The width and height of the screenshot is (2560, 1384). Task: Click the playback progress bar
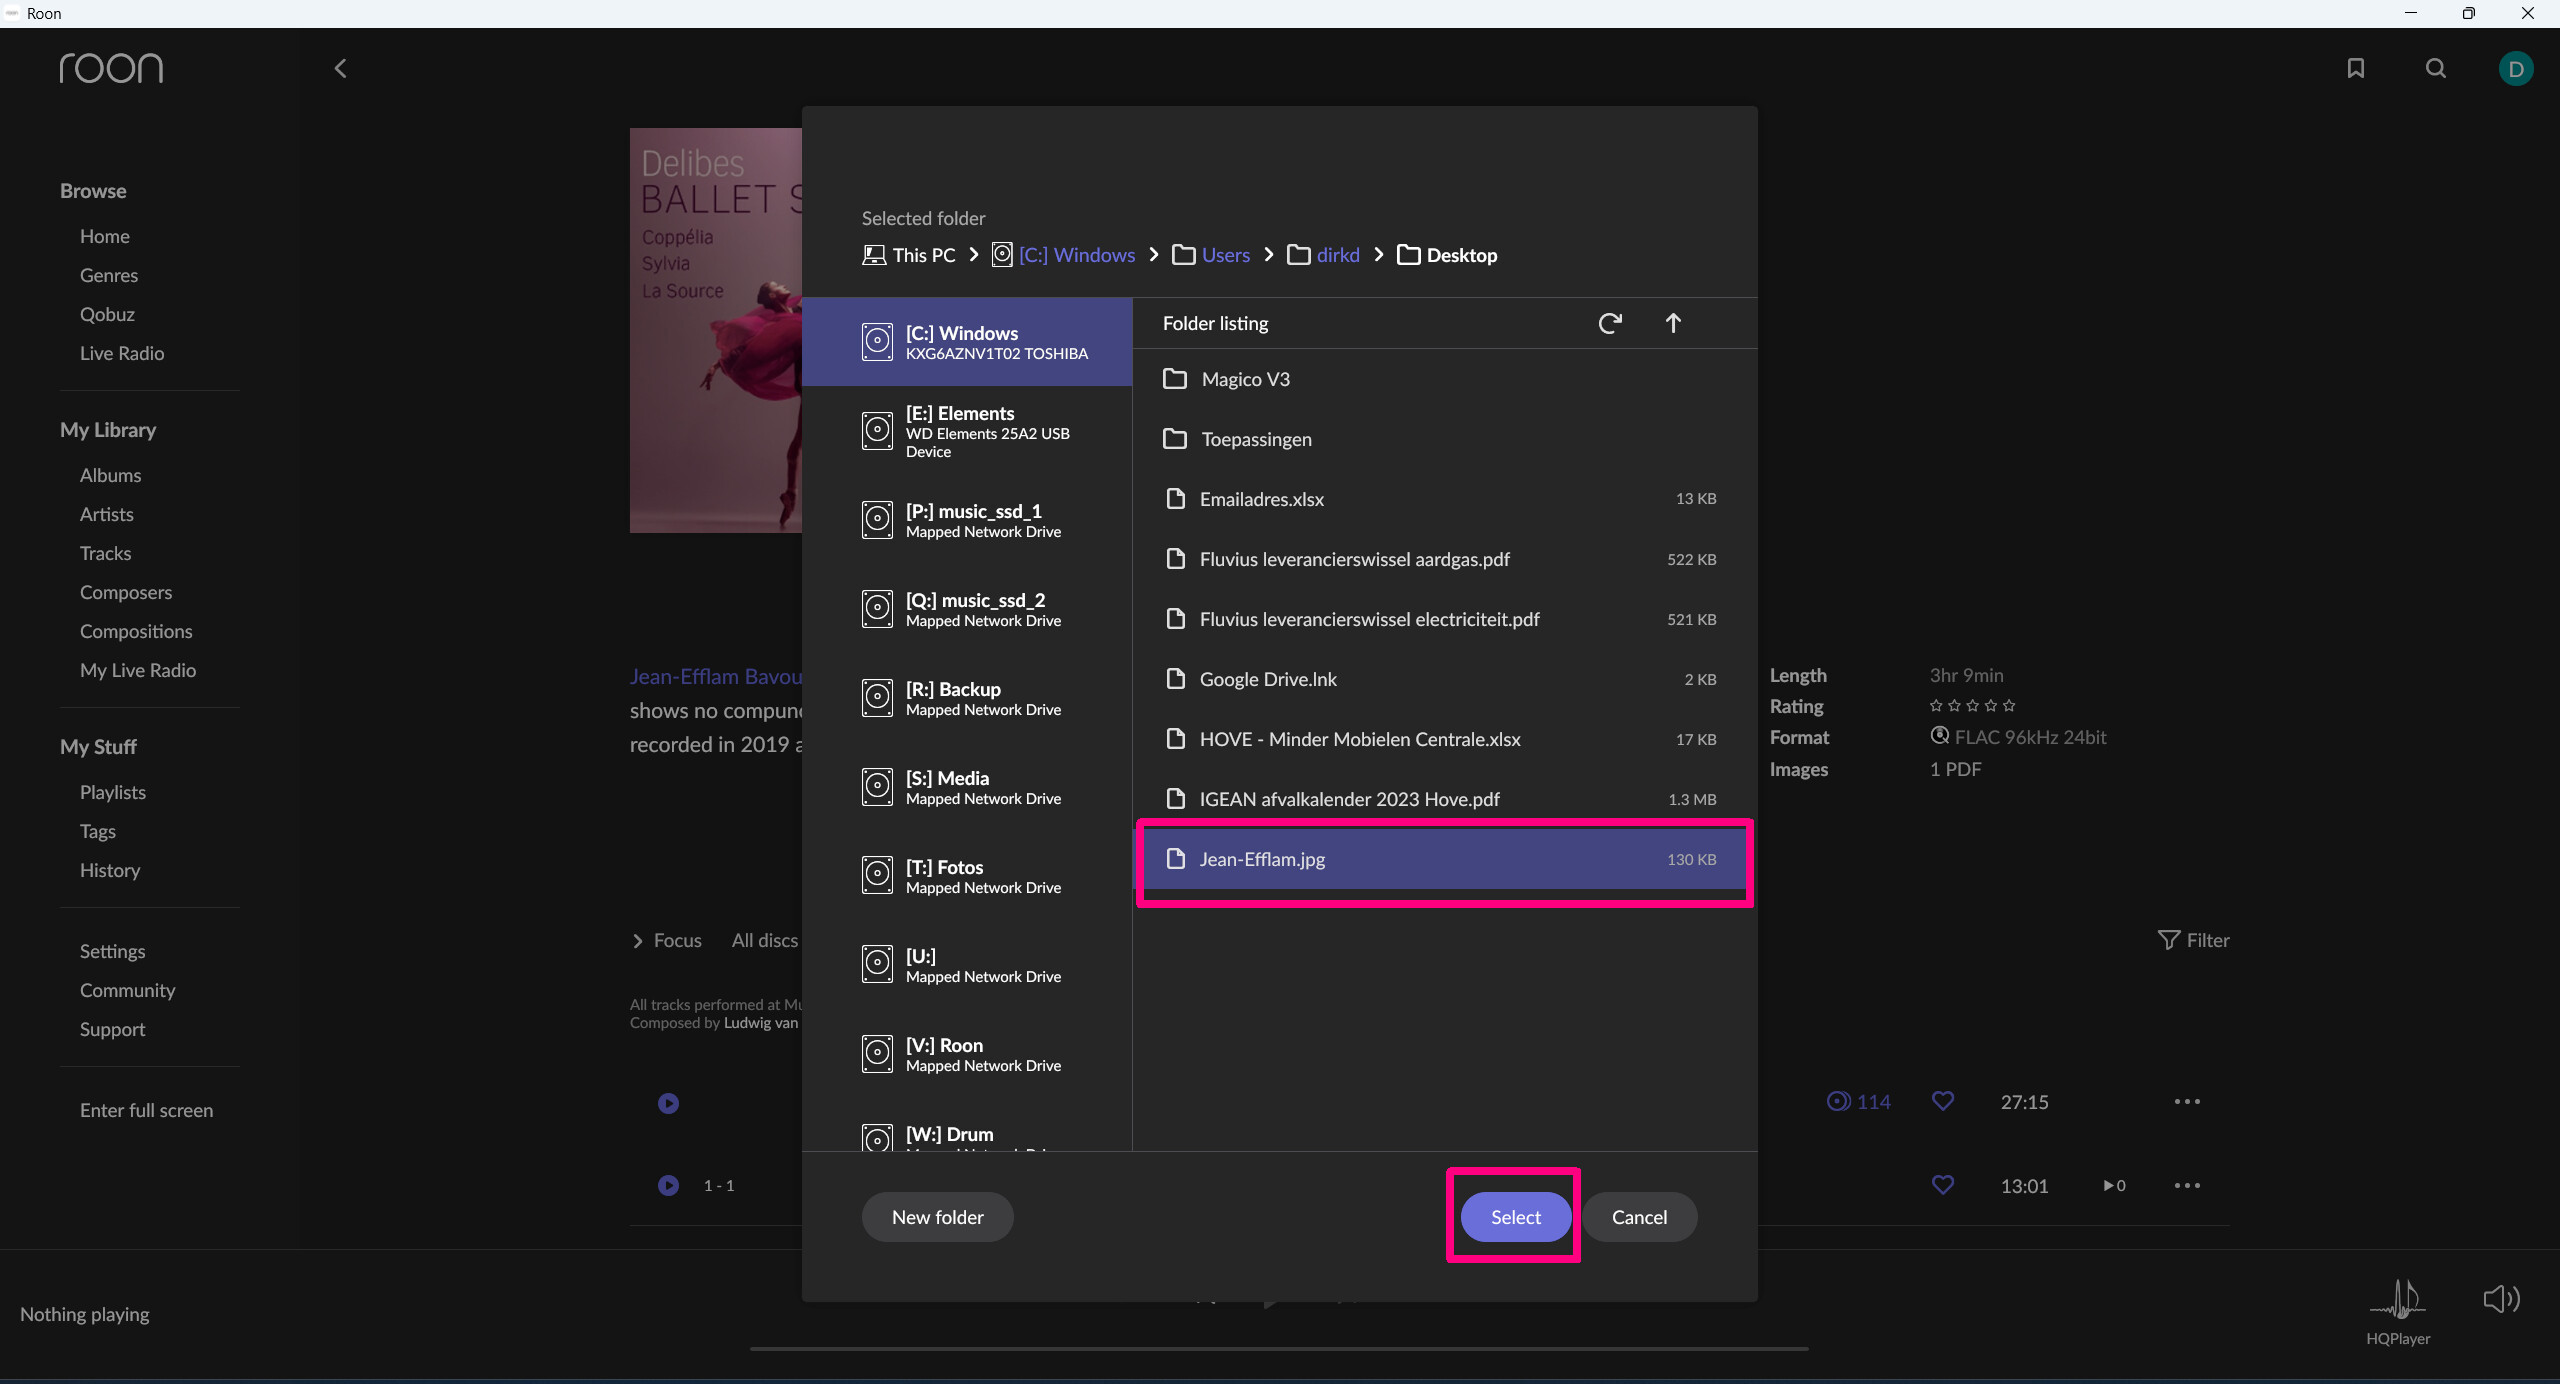(x=1279, y=1348)
